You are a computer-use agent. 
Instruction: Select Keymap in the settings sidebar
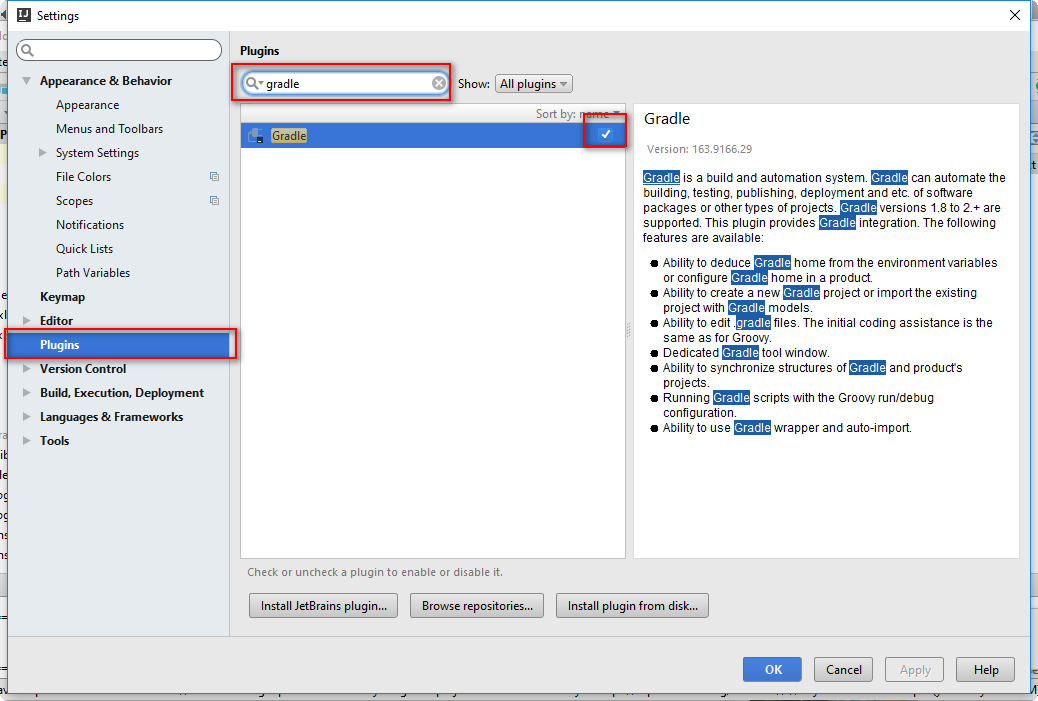60,296
